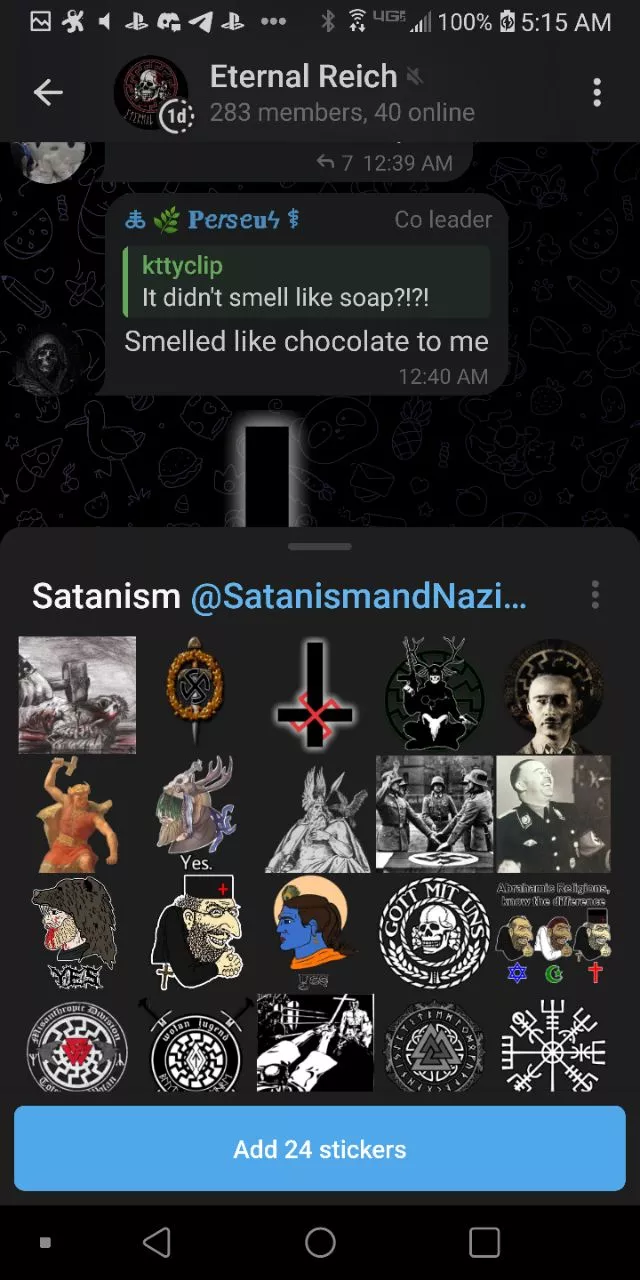Open the @SatanismandNazi… channel link

coord(359,596)
